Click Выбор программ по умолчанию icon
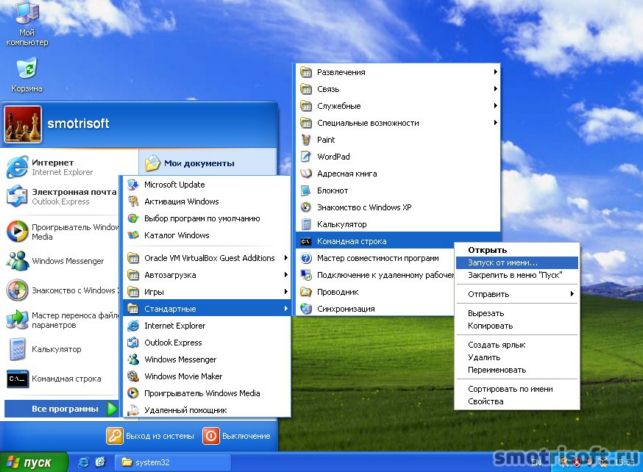 133,218
